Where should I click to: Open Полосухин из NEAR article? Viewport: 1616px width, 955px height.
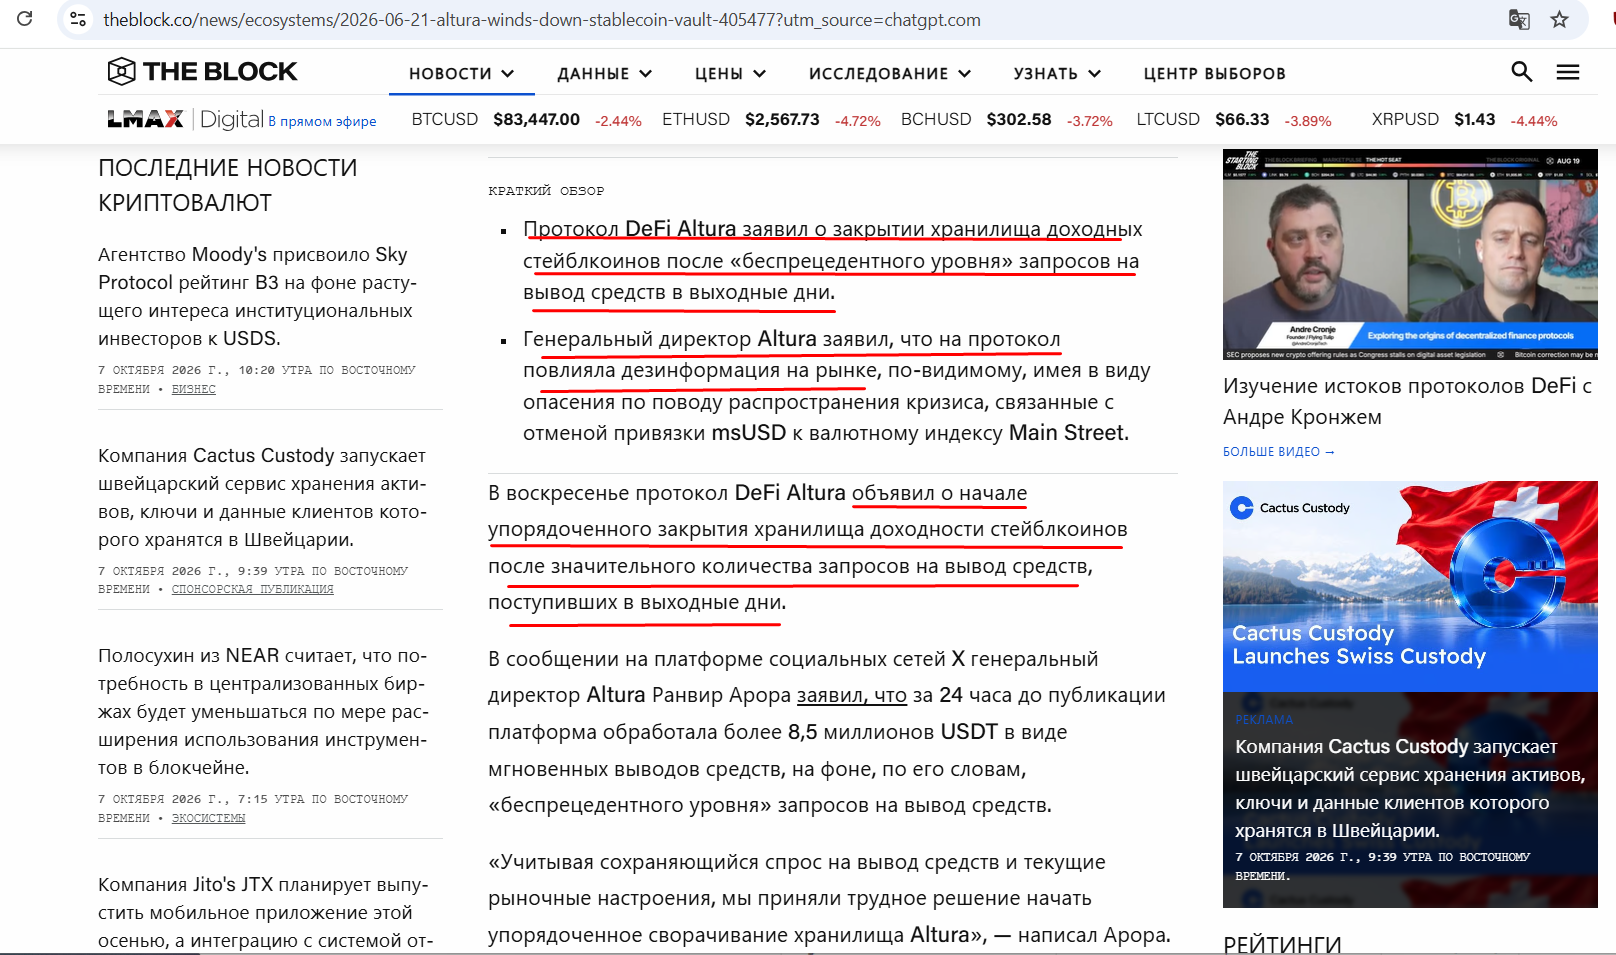coord(262,711)
